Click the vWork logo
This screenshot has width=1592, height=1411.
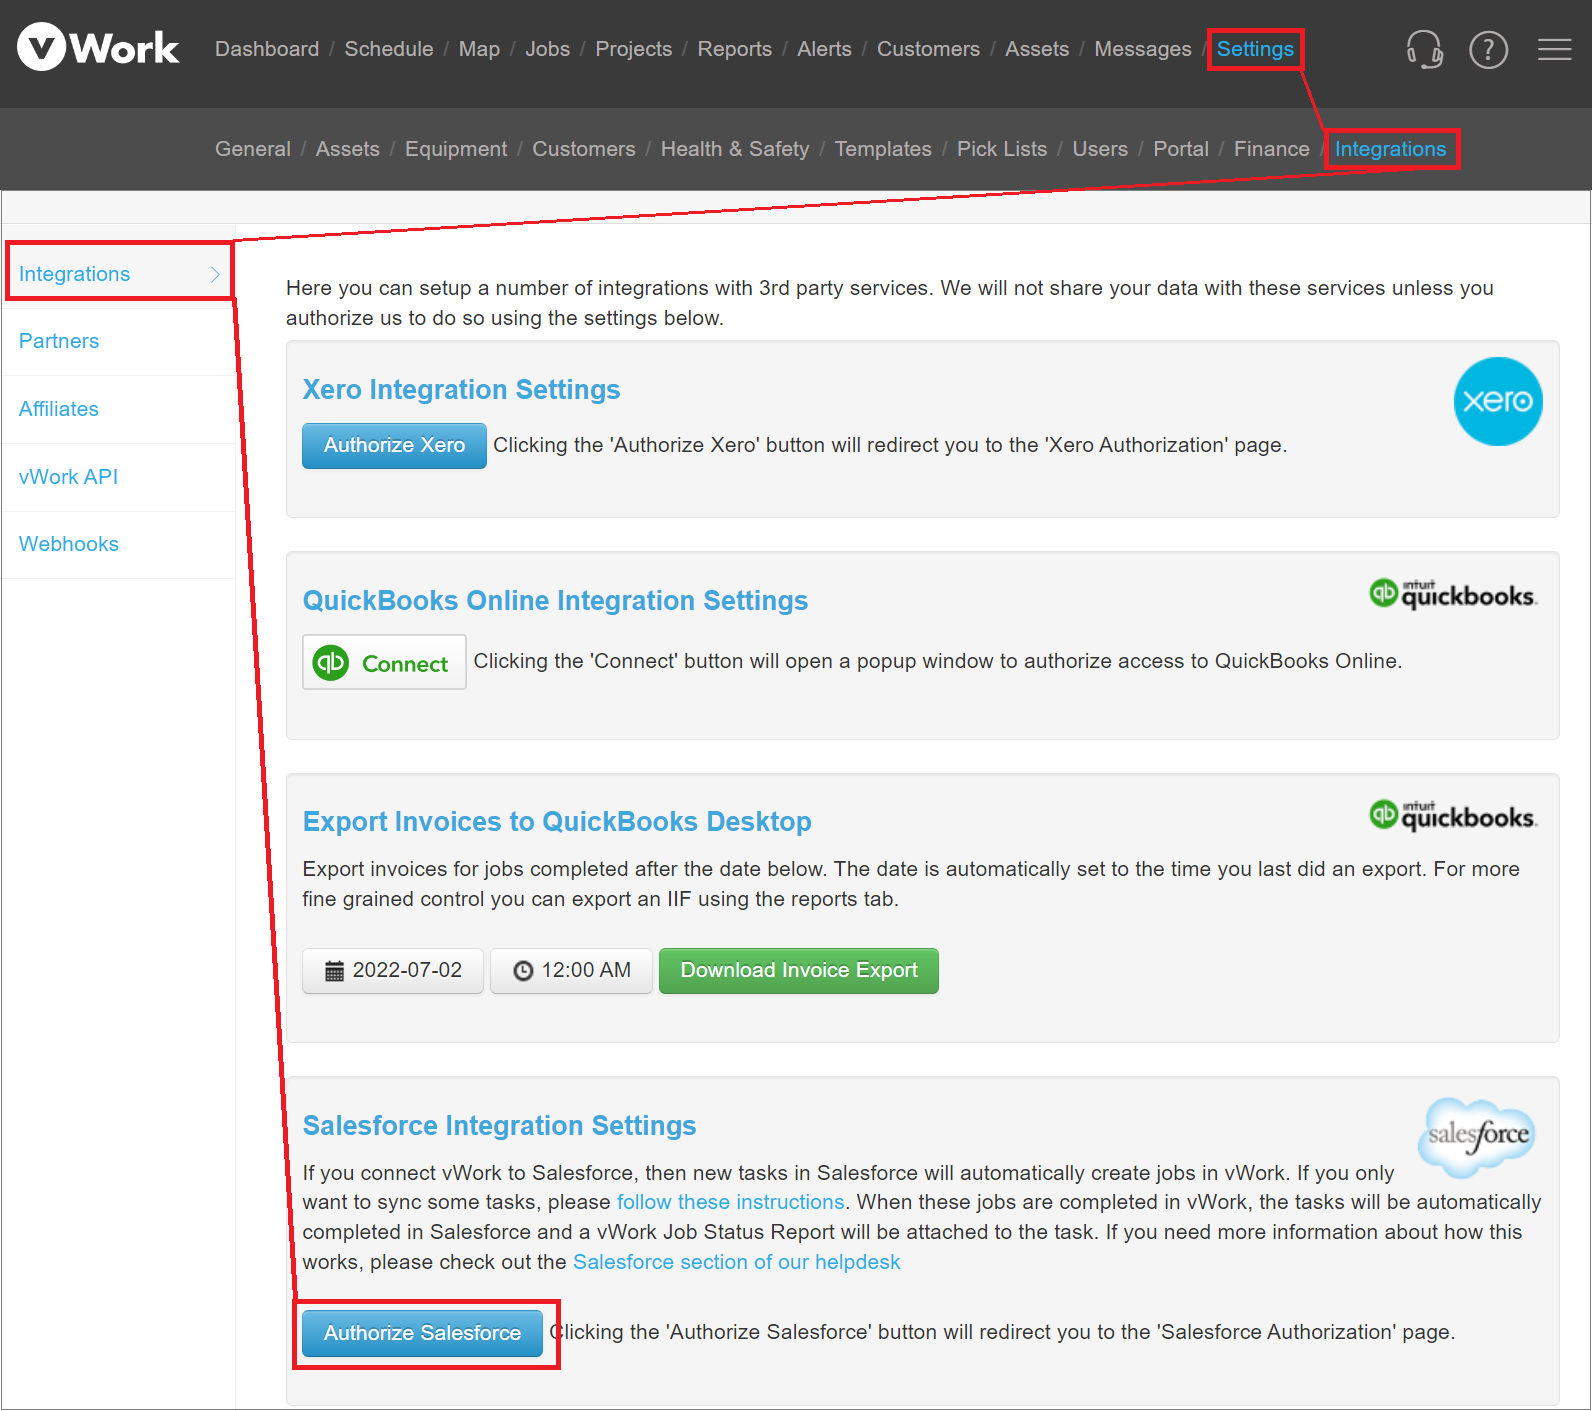pos(98,47)
